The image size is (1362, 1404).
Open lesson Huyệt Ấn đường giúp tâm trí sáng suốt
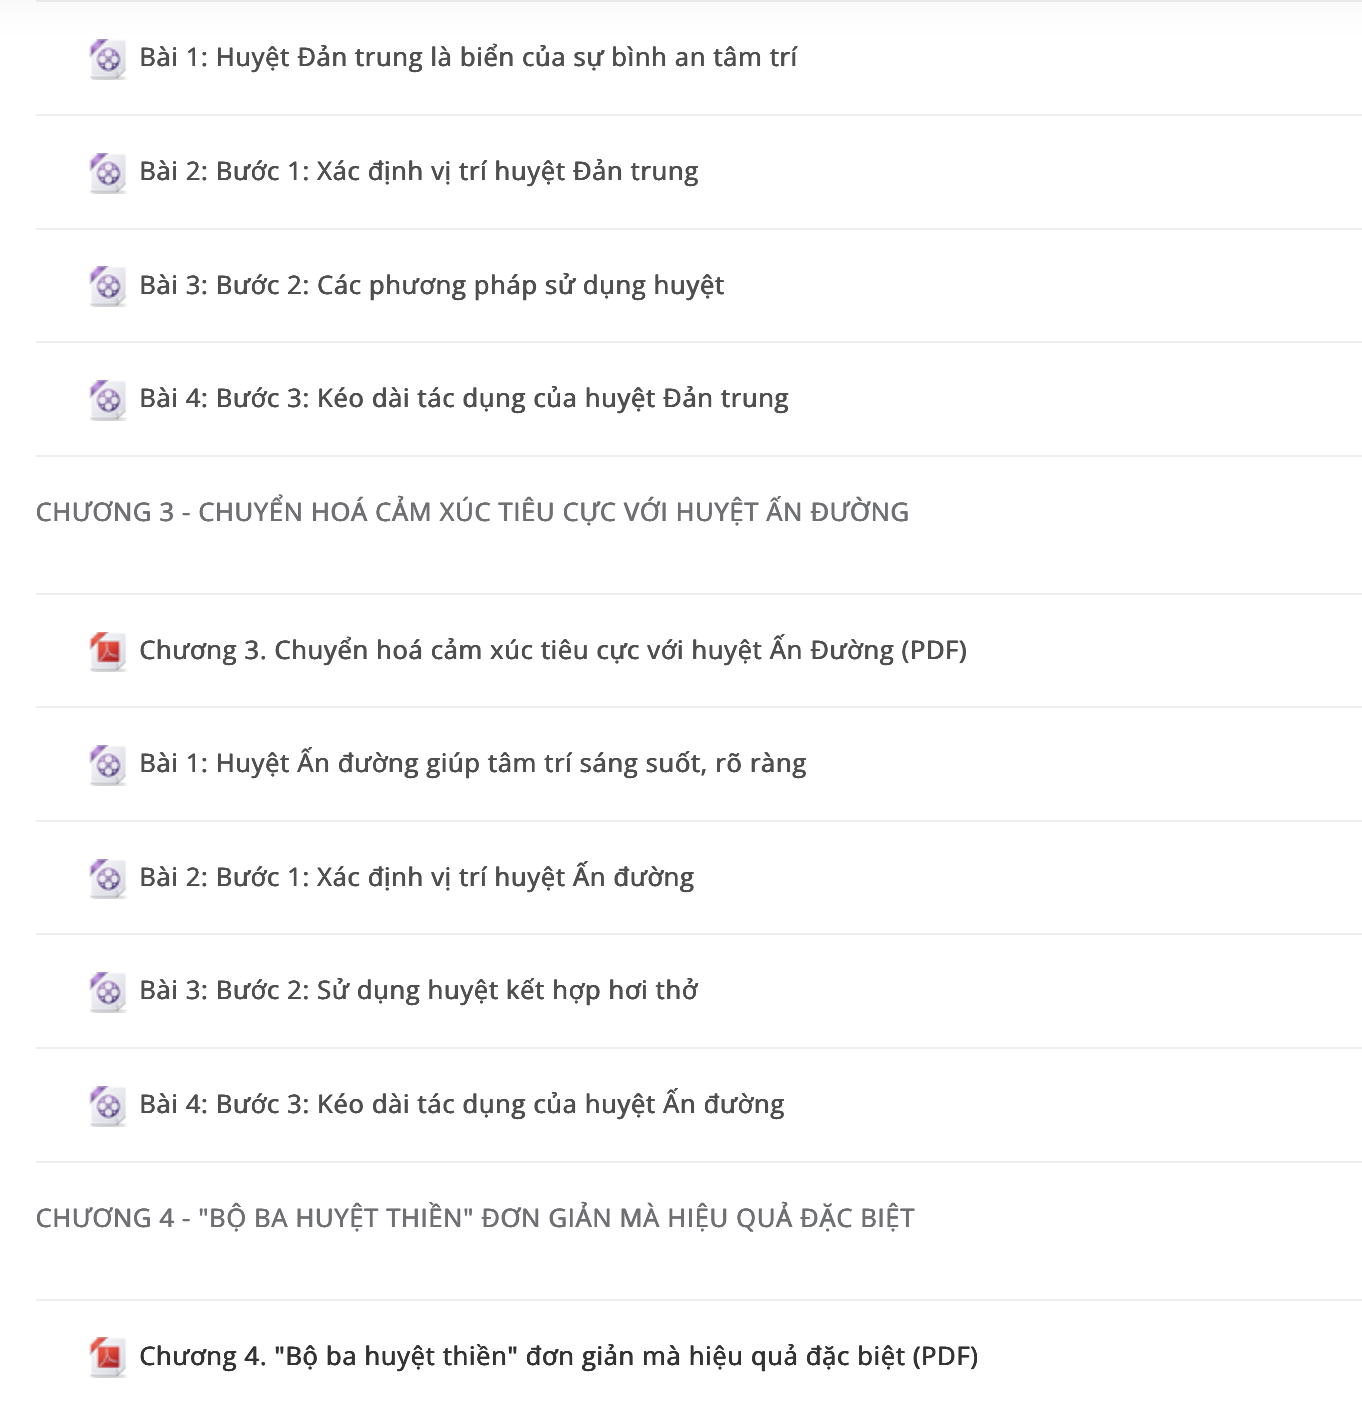pos(473,764)
